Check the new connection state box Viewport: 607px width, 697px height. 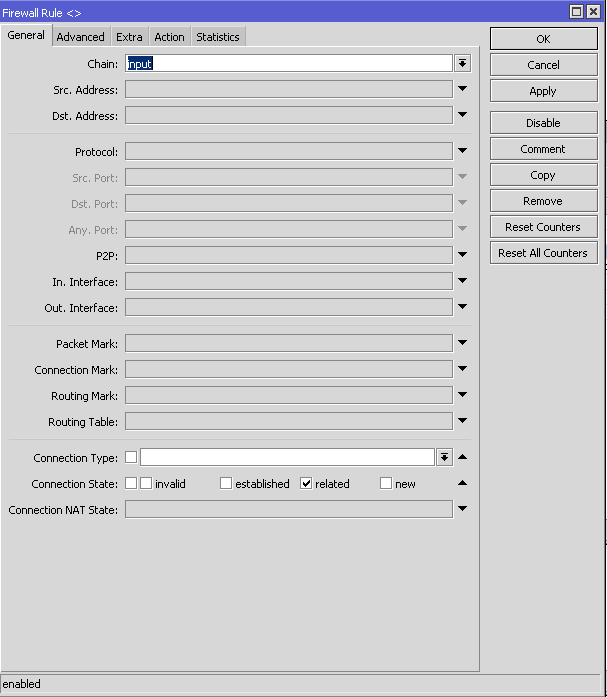click(x=386, y=484)
